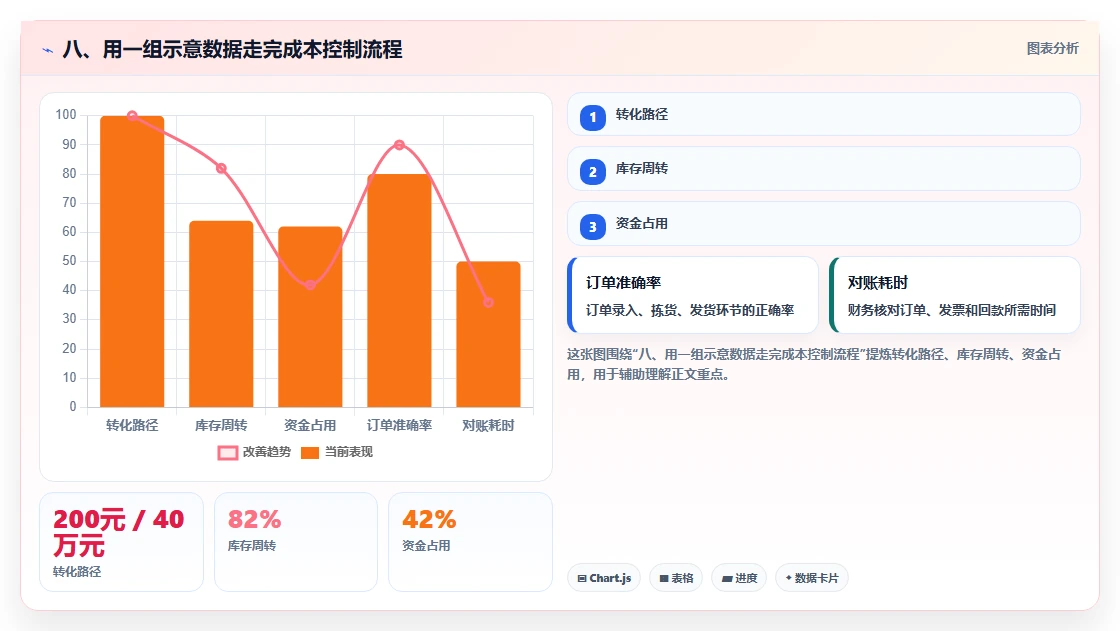1120x631 pixels.
Task: Click the 当前表现 legend label
Action: click(349, 452)
